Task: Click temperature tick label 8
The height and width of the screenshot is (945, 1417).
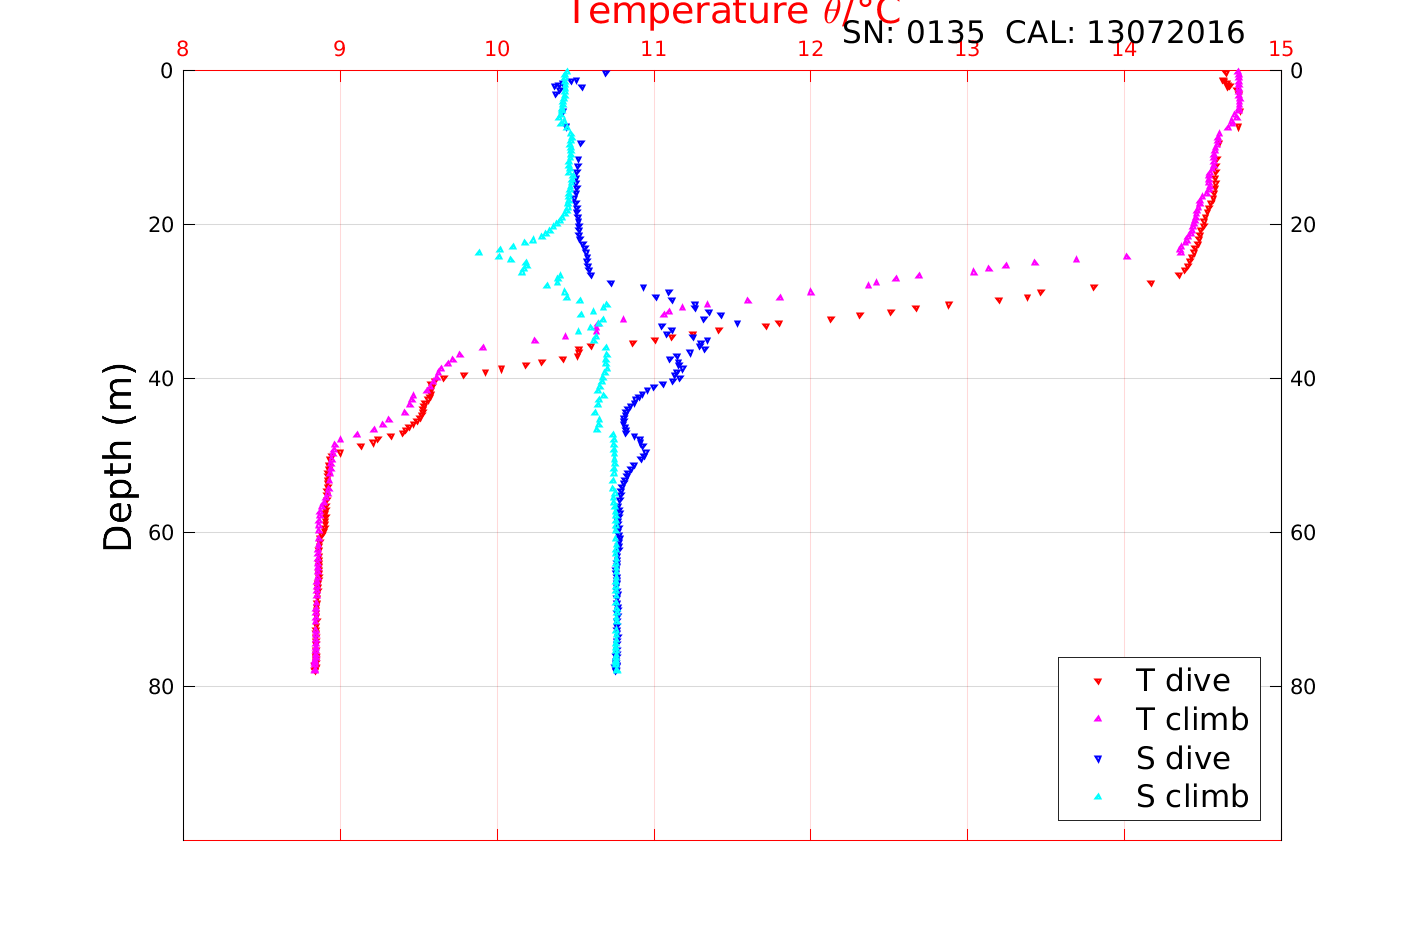Action: coord(183,49)
